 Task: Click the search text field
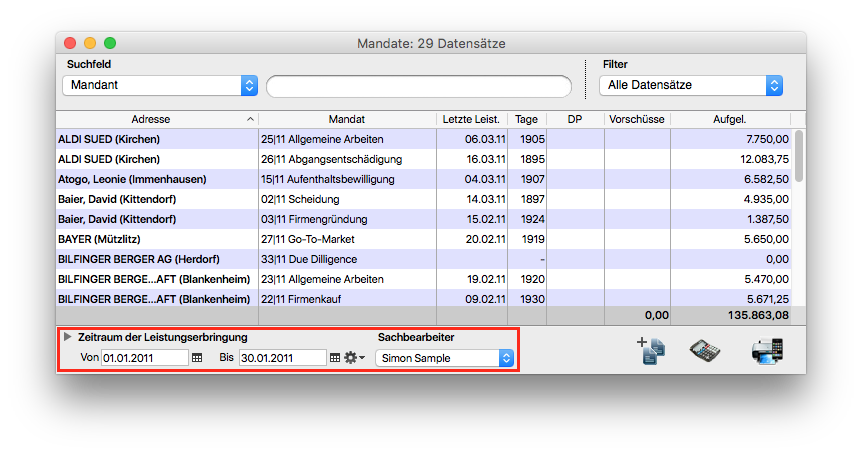(x=419, y=86)
